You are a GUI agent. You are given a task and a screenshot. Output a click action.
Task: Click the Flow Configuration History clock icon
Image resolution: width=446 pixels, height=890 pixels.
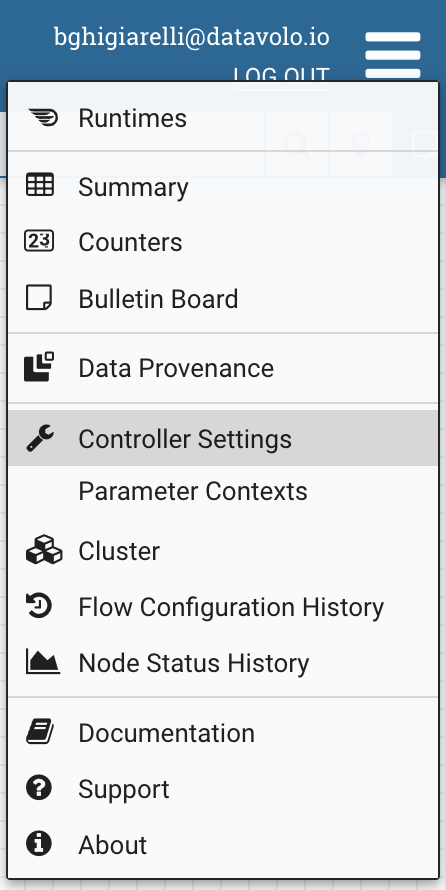pyautogui.click(x=39, y=606)
